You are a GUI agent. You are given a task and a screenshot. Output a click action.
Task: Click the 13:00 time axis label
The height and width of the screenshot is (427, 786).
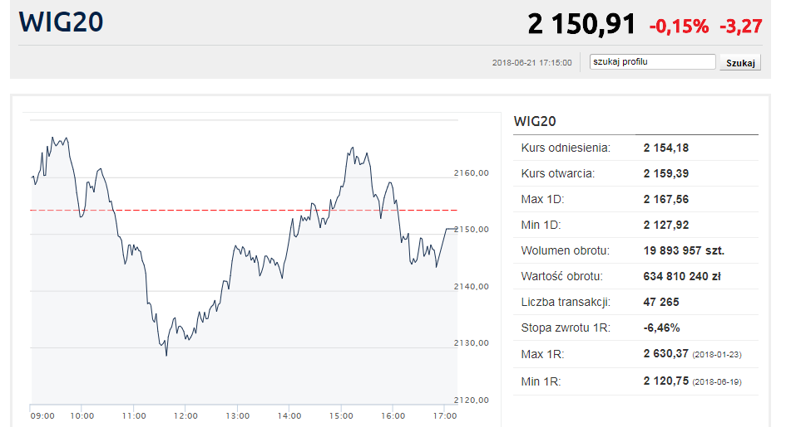[237, 415]
